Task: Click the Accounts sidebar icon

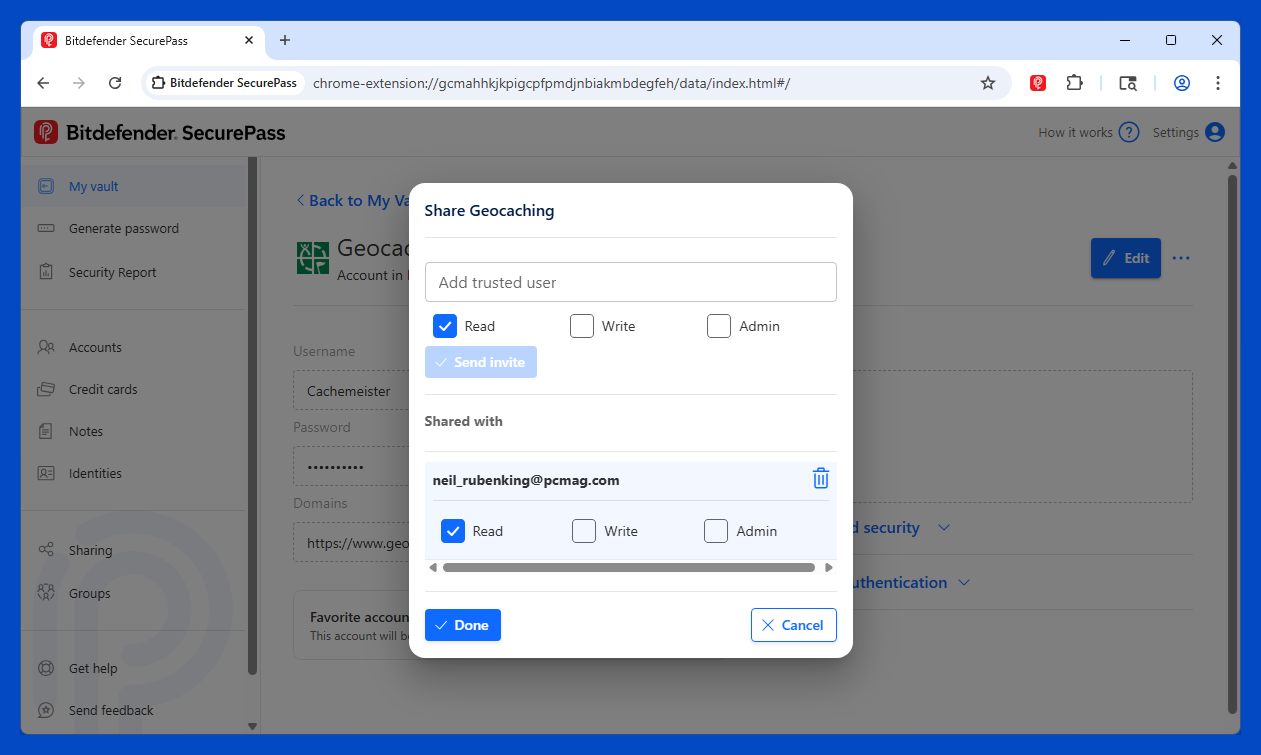Action: pos(46,347)
